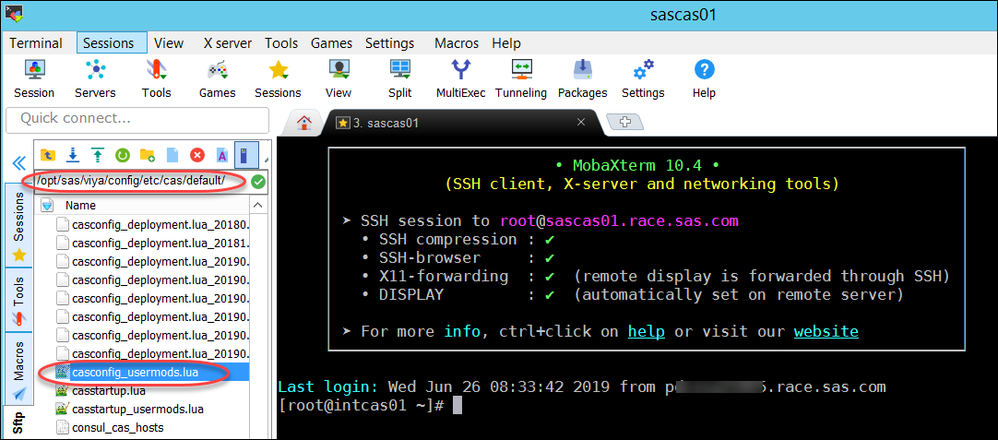The width and height of the screenshot is (998, 440).
Task: Switch to the Sftp side tab
Action: pyautogui.click(x=18, y=422)
